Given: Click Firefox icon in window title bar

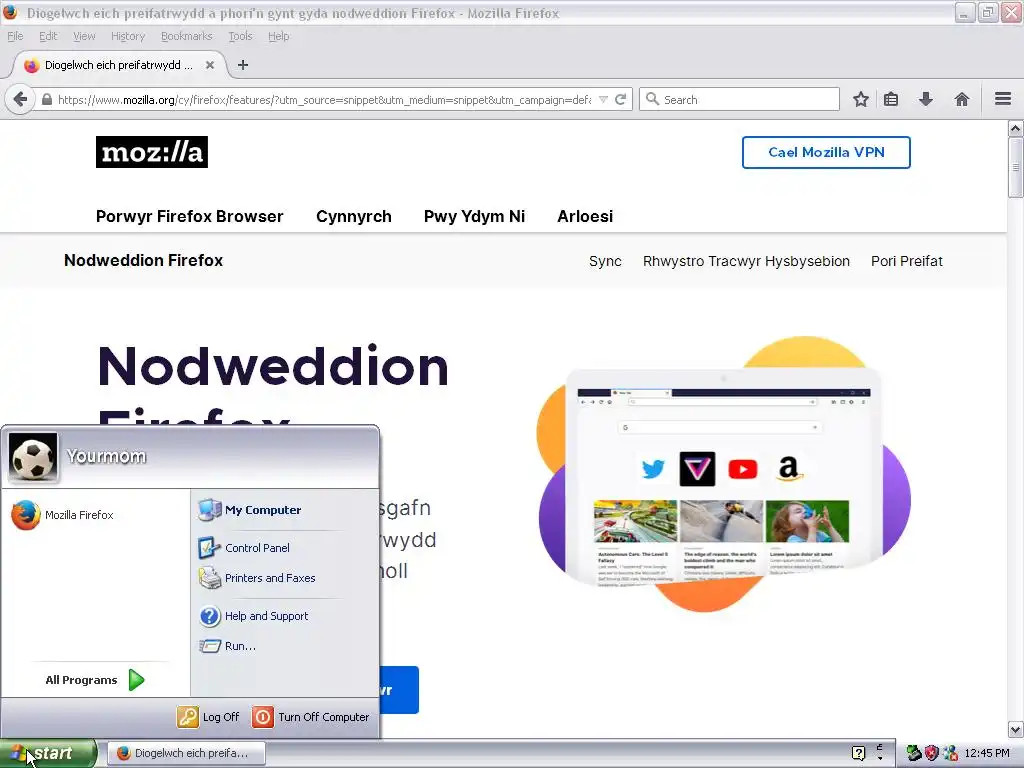Looking at the screenshot, I should pos(10,12).
